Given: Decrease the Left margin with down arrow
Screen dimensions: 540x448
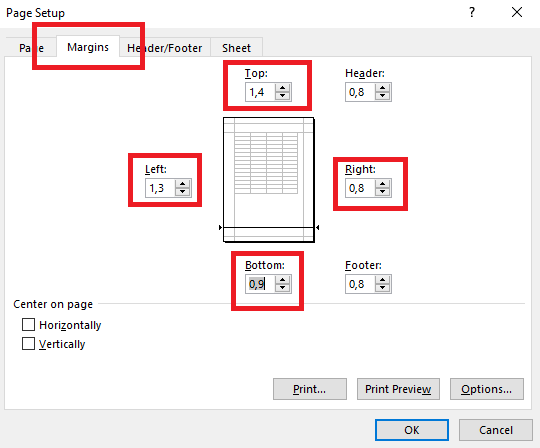Looking at the screenshot, I should (183, 192).
